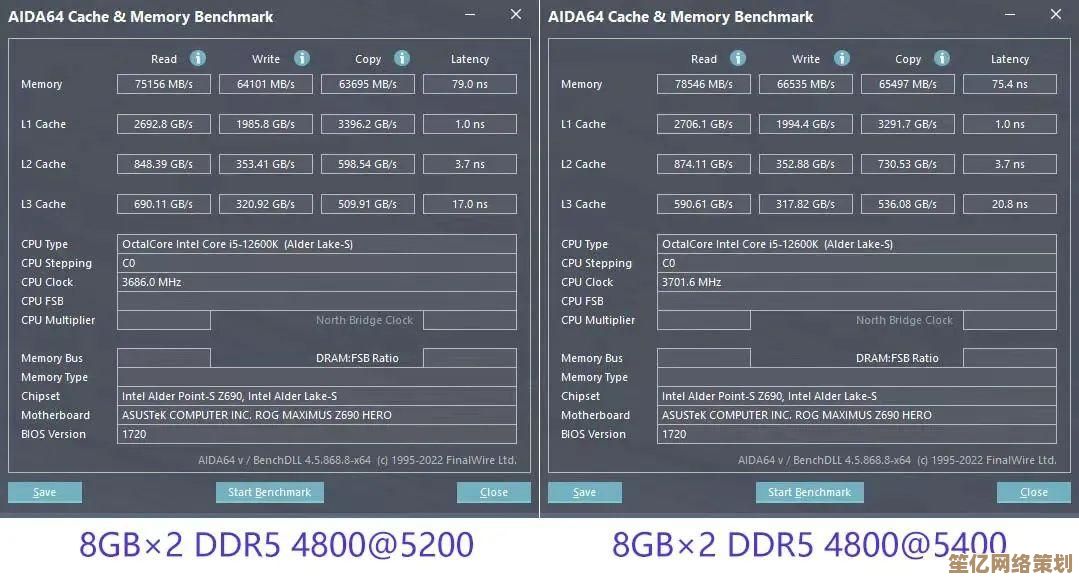Click the Write info icon in right window
This screenshot has width=1079, height=582.
click(x=841, y=59)
